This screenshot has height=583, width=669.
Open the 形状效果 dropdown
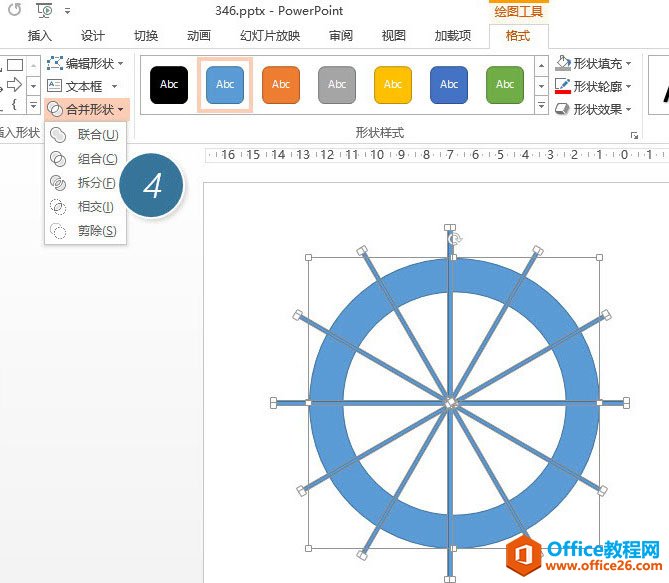[593, 109]
